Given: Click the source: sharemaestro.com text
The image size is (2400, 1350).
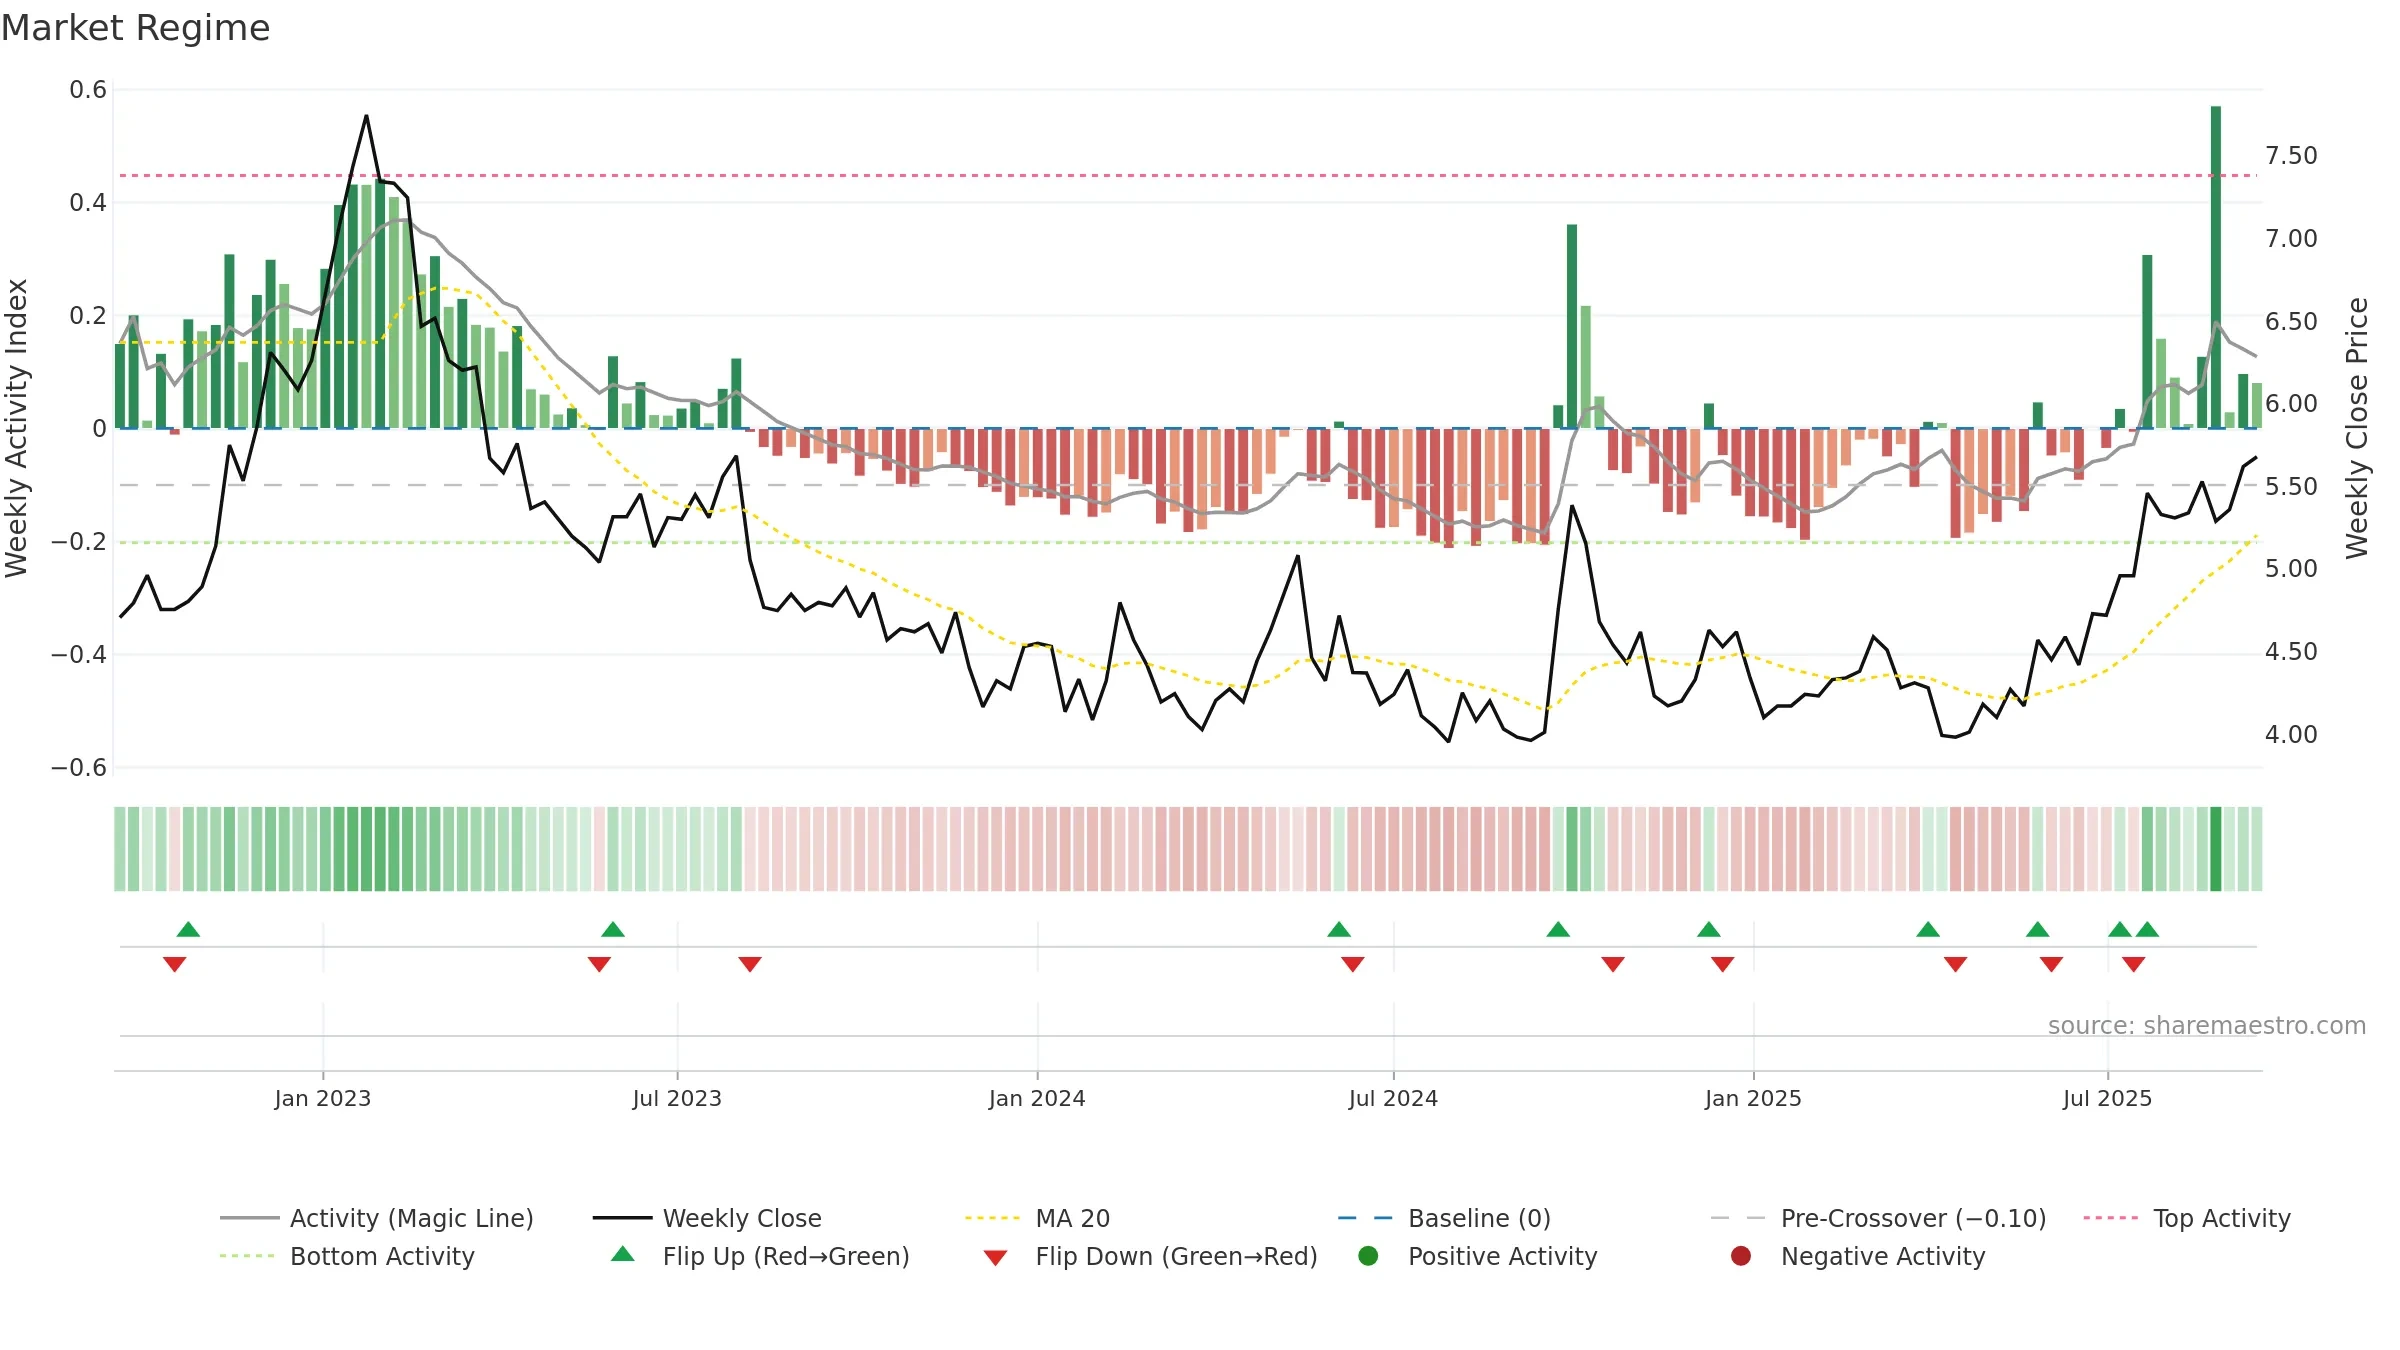Looking at the screenshot, I should click(2207, 1025).
